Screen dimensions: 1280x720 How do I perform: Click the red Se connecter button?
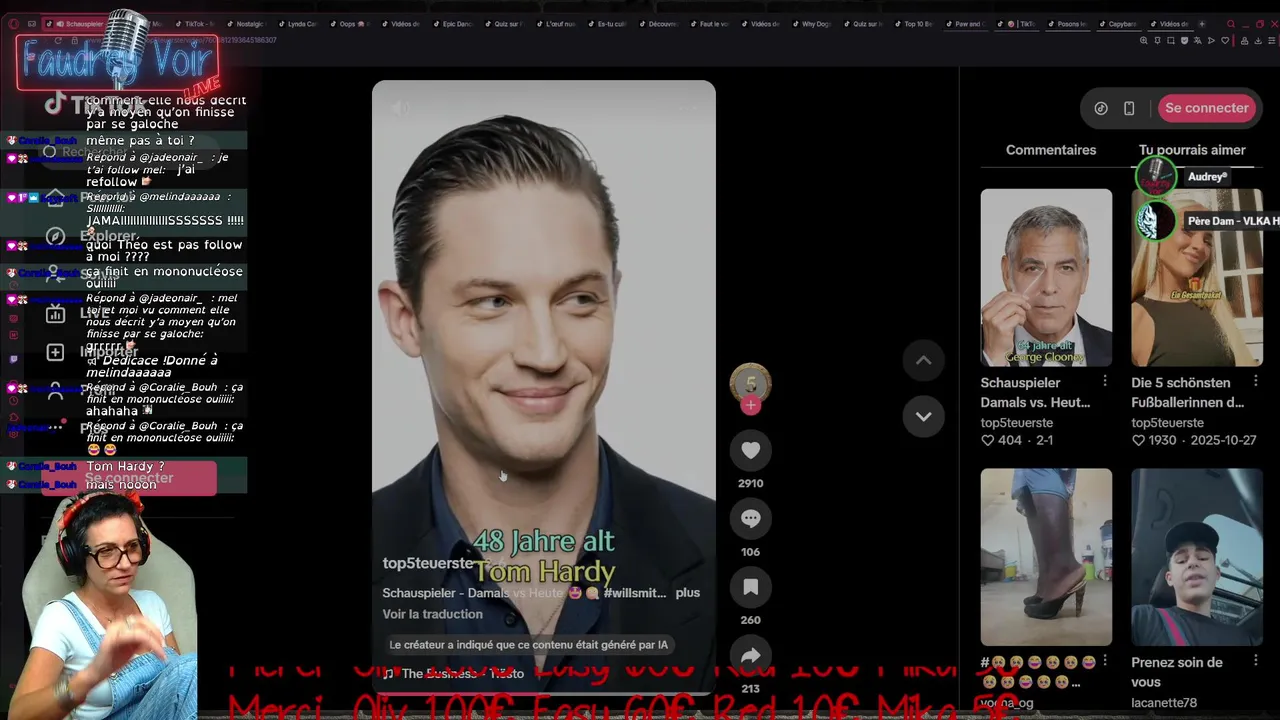pyautogui.click(x=1207, y=108)
